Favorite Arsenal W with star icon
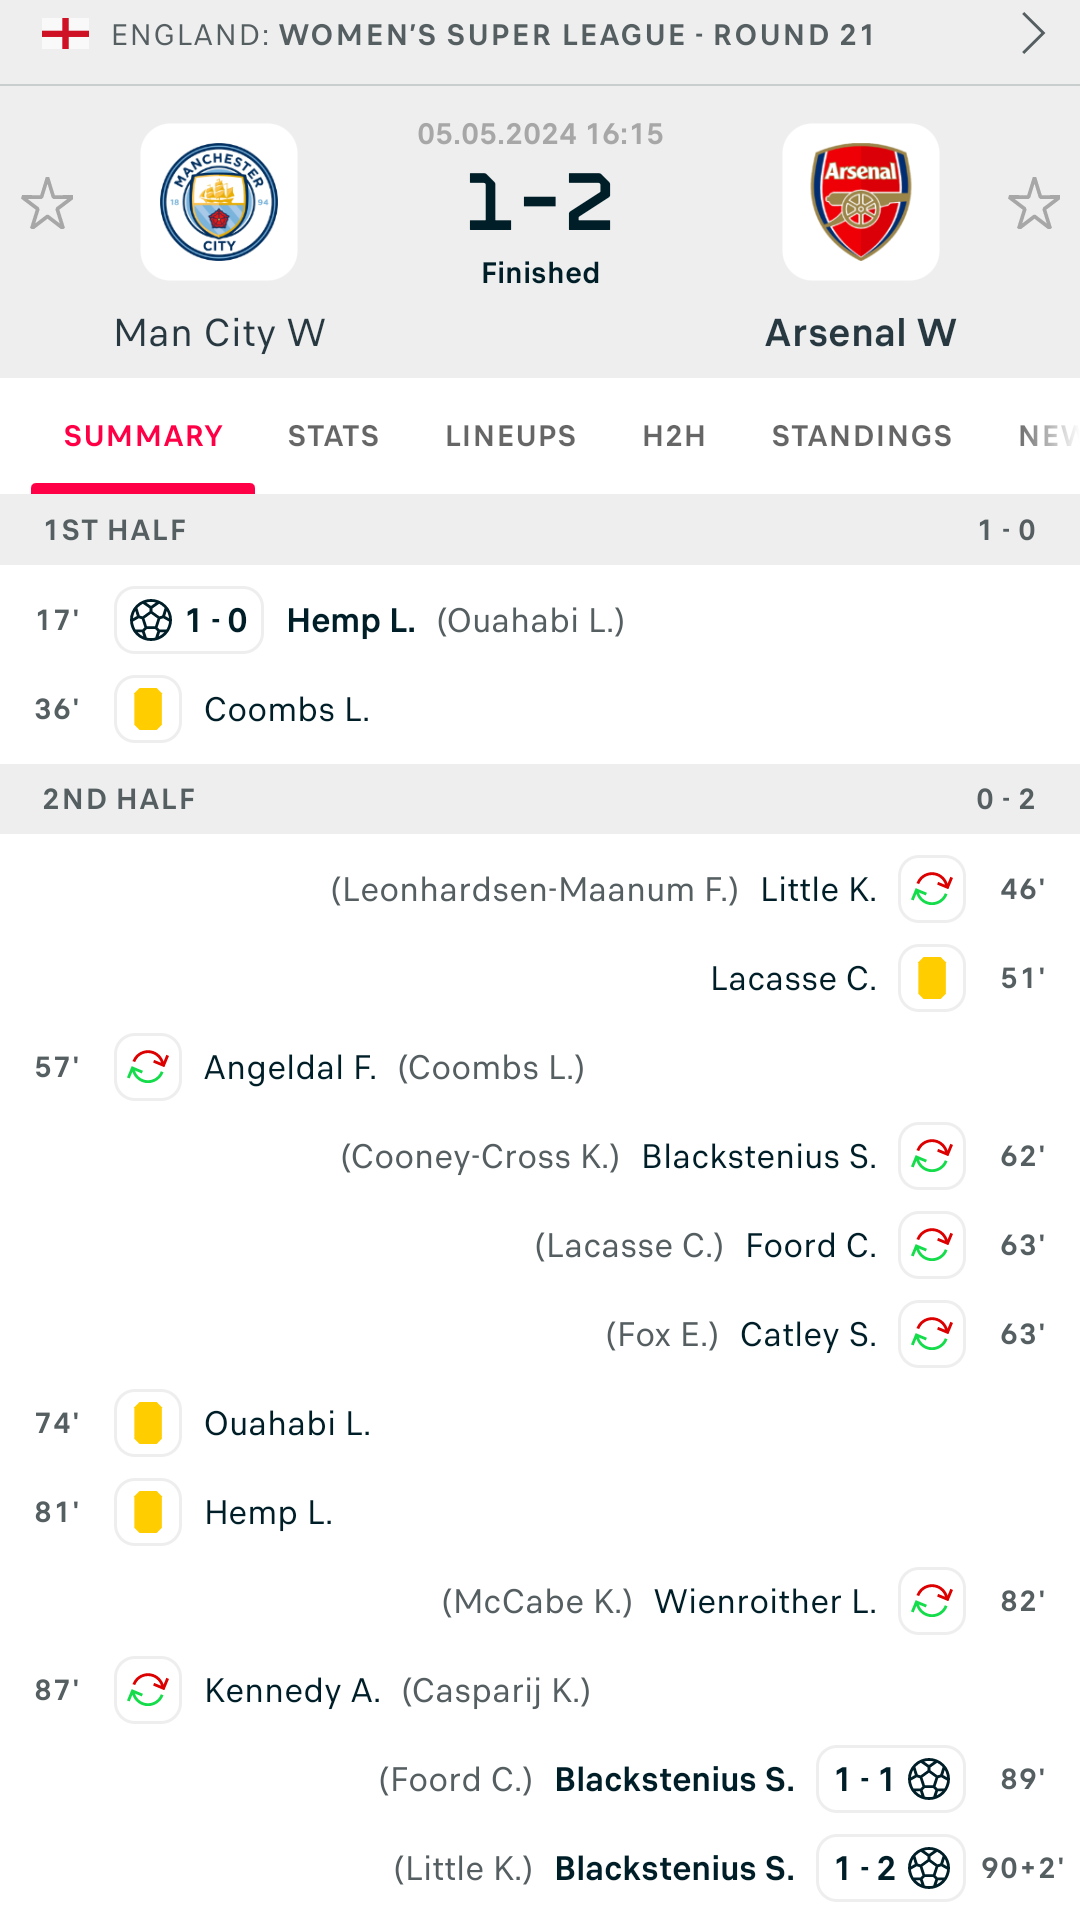This screenshot has width=1080, height=1906. click(1033, 203)
